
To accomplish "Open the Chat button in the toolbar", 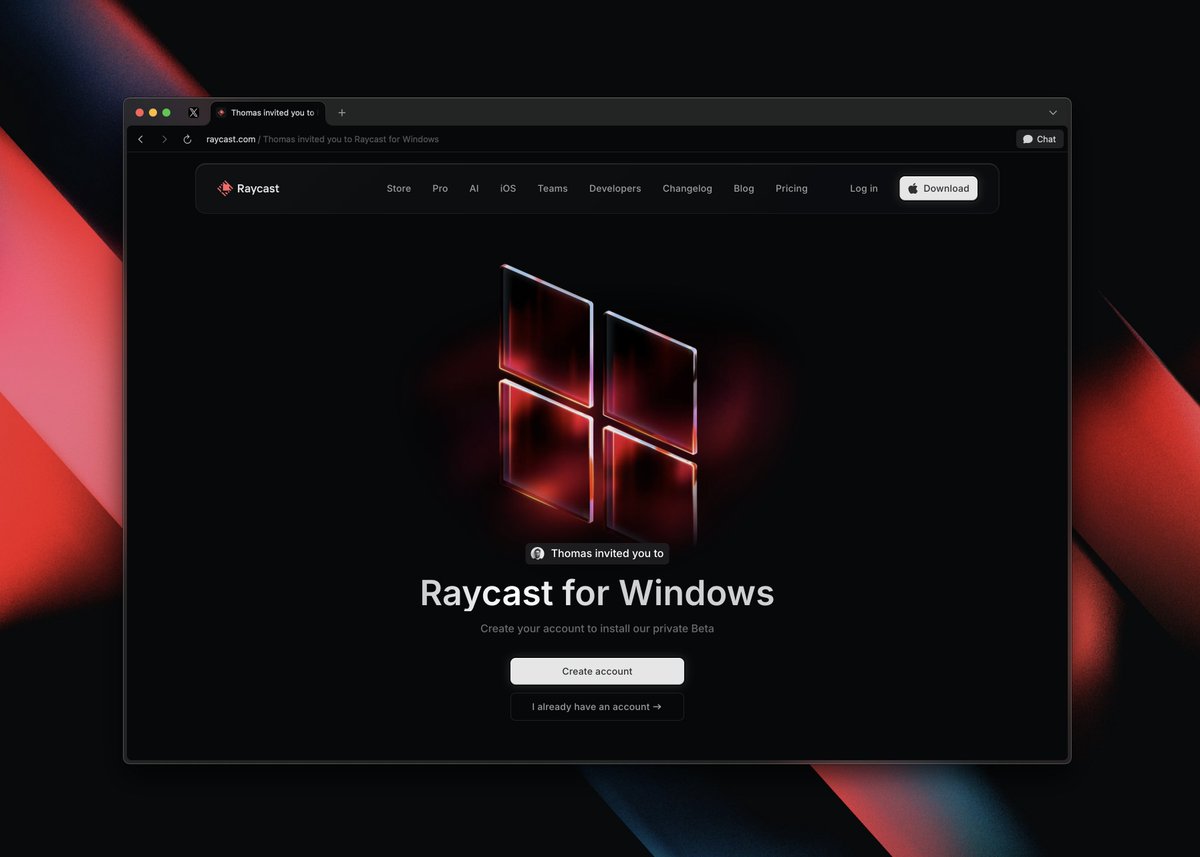I will [1040, 139].
